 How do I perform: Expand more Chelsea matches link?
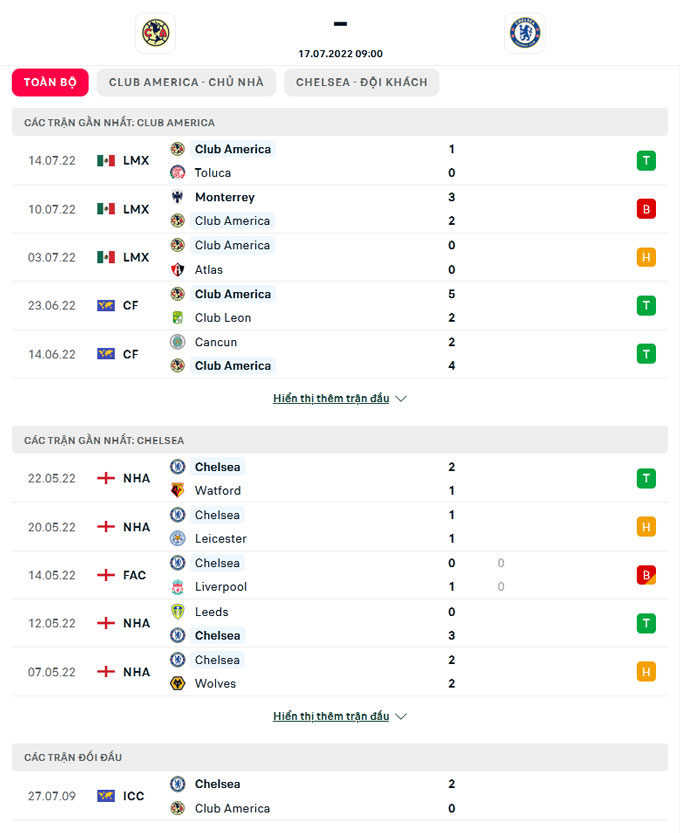click(331, 716)
